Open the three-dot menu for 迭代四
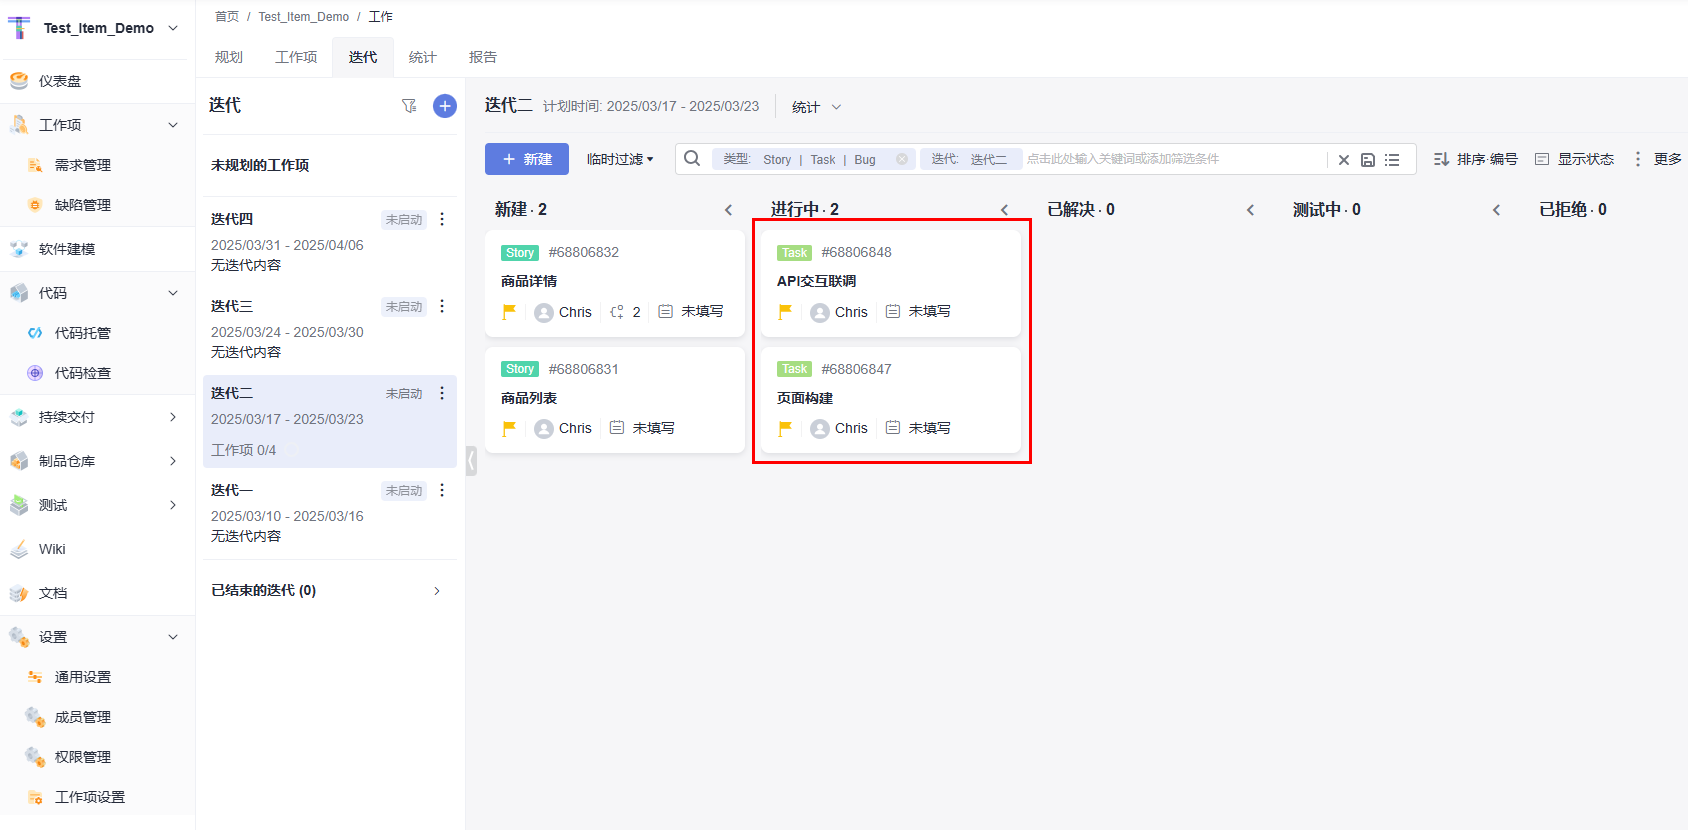 click(x=442, y=219)
